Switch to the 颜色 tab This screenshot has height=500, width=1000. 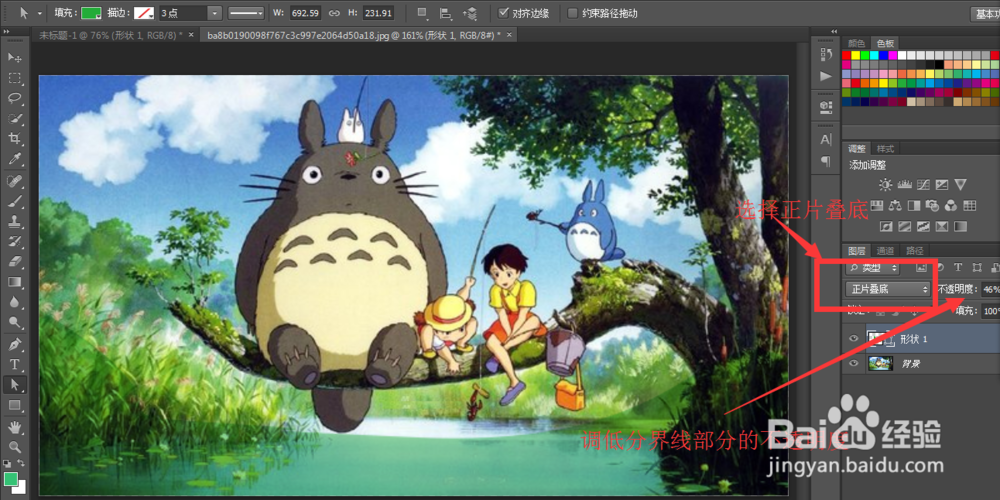[857, 43]
